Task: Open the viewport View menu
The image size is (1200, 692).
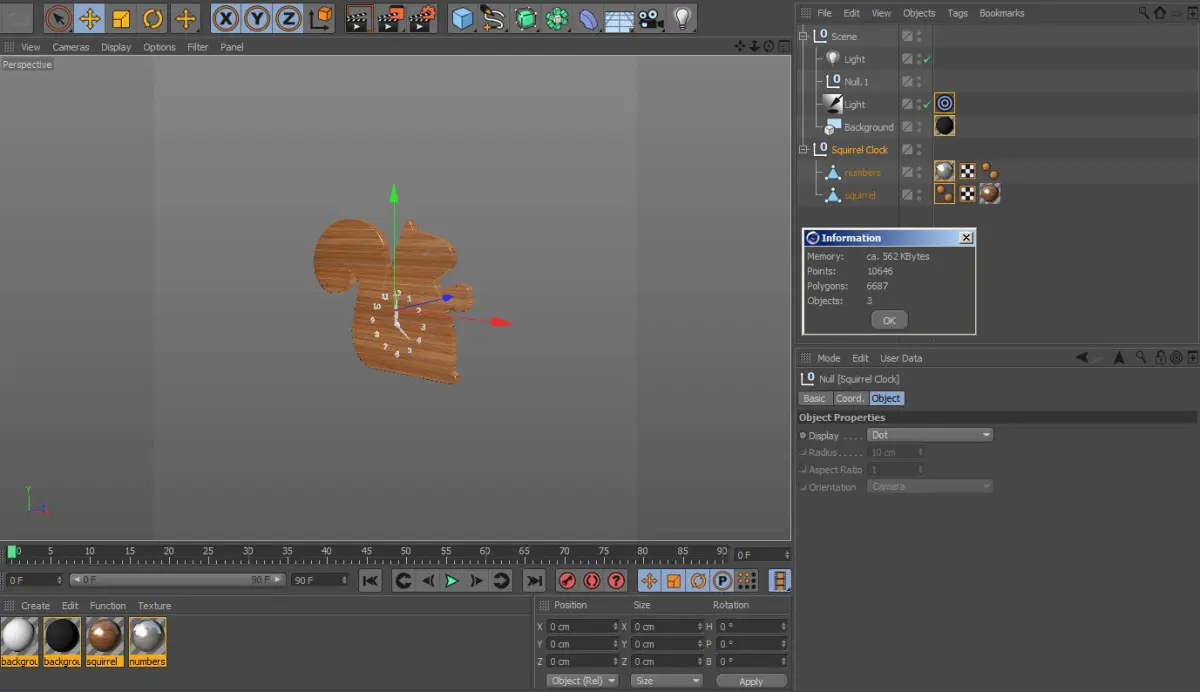Action: pyautogui.click(x=31, y=47)
